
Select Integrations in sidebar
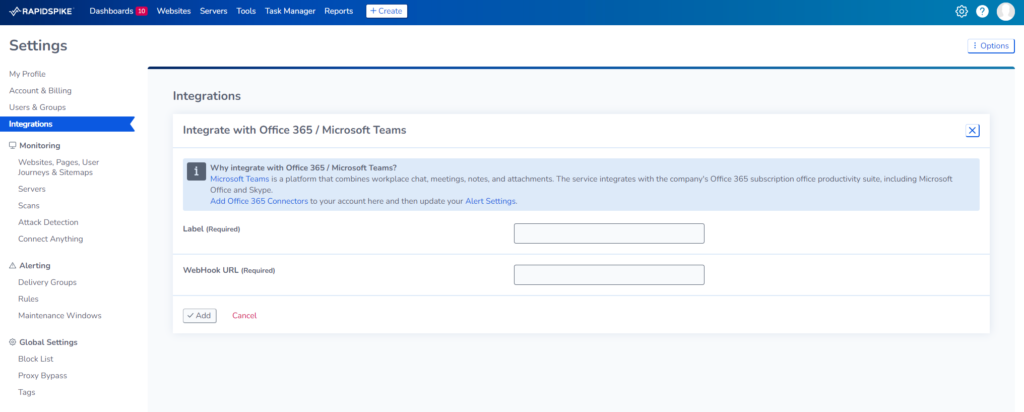[67, 124]
